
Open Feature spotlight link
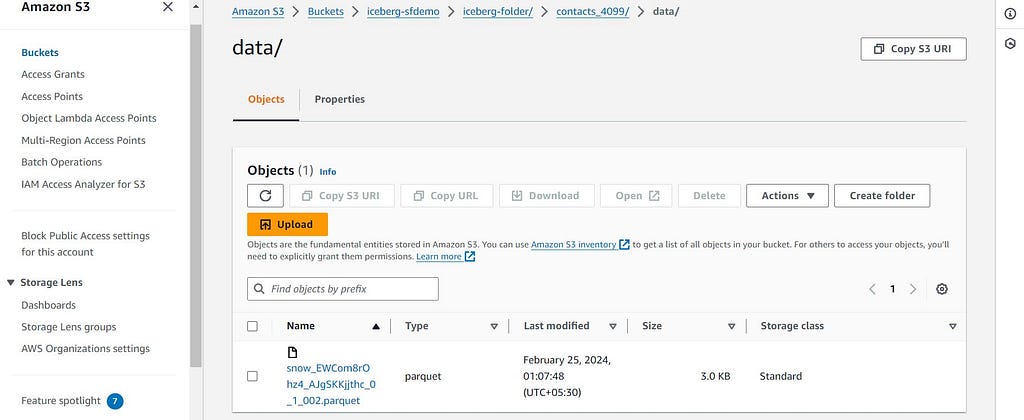61,400
